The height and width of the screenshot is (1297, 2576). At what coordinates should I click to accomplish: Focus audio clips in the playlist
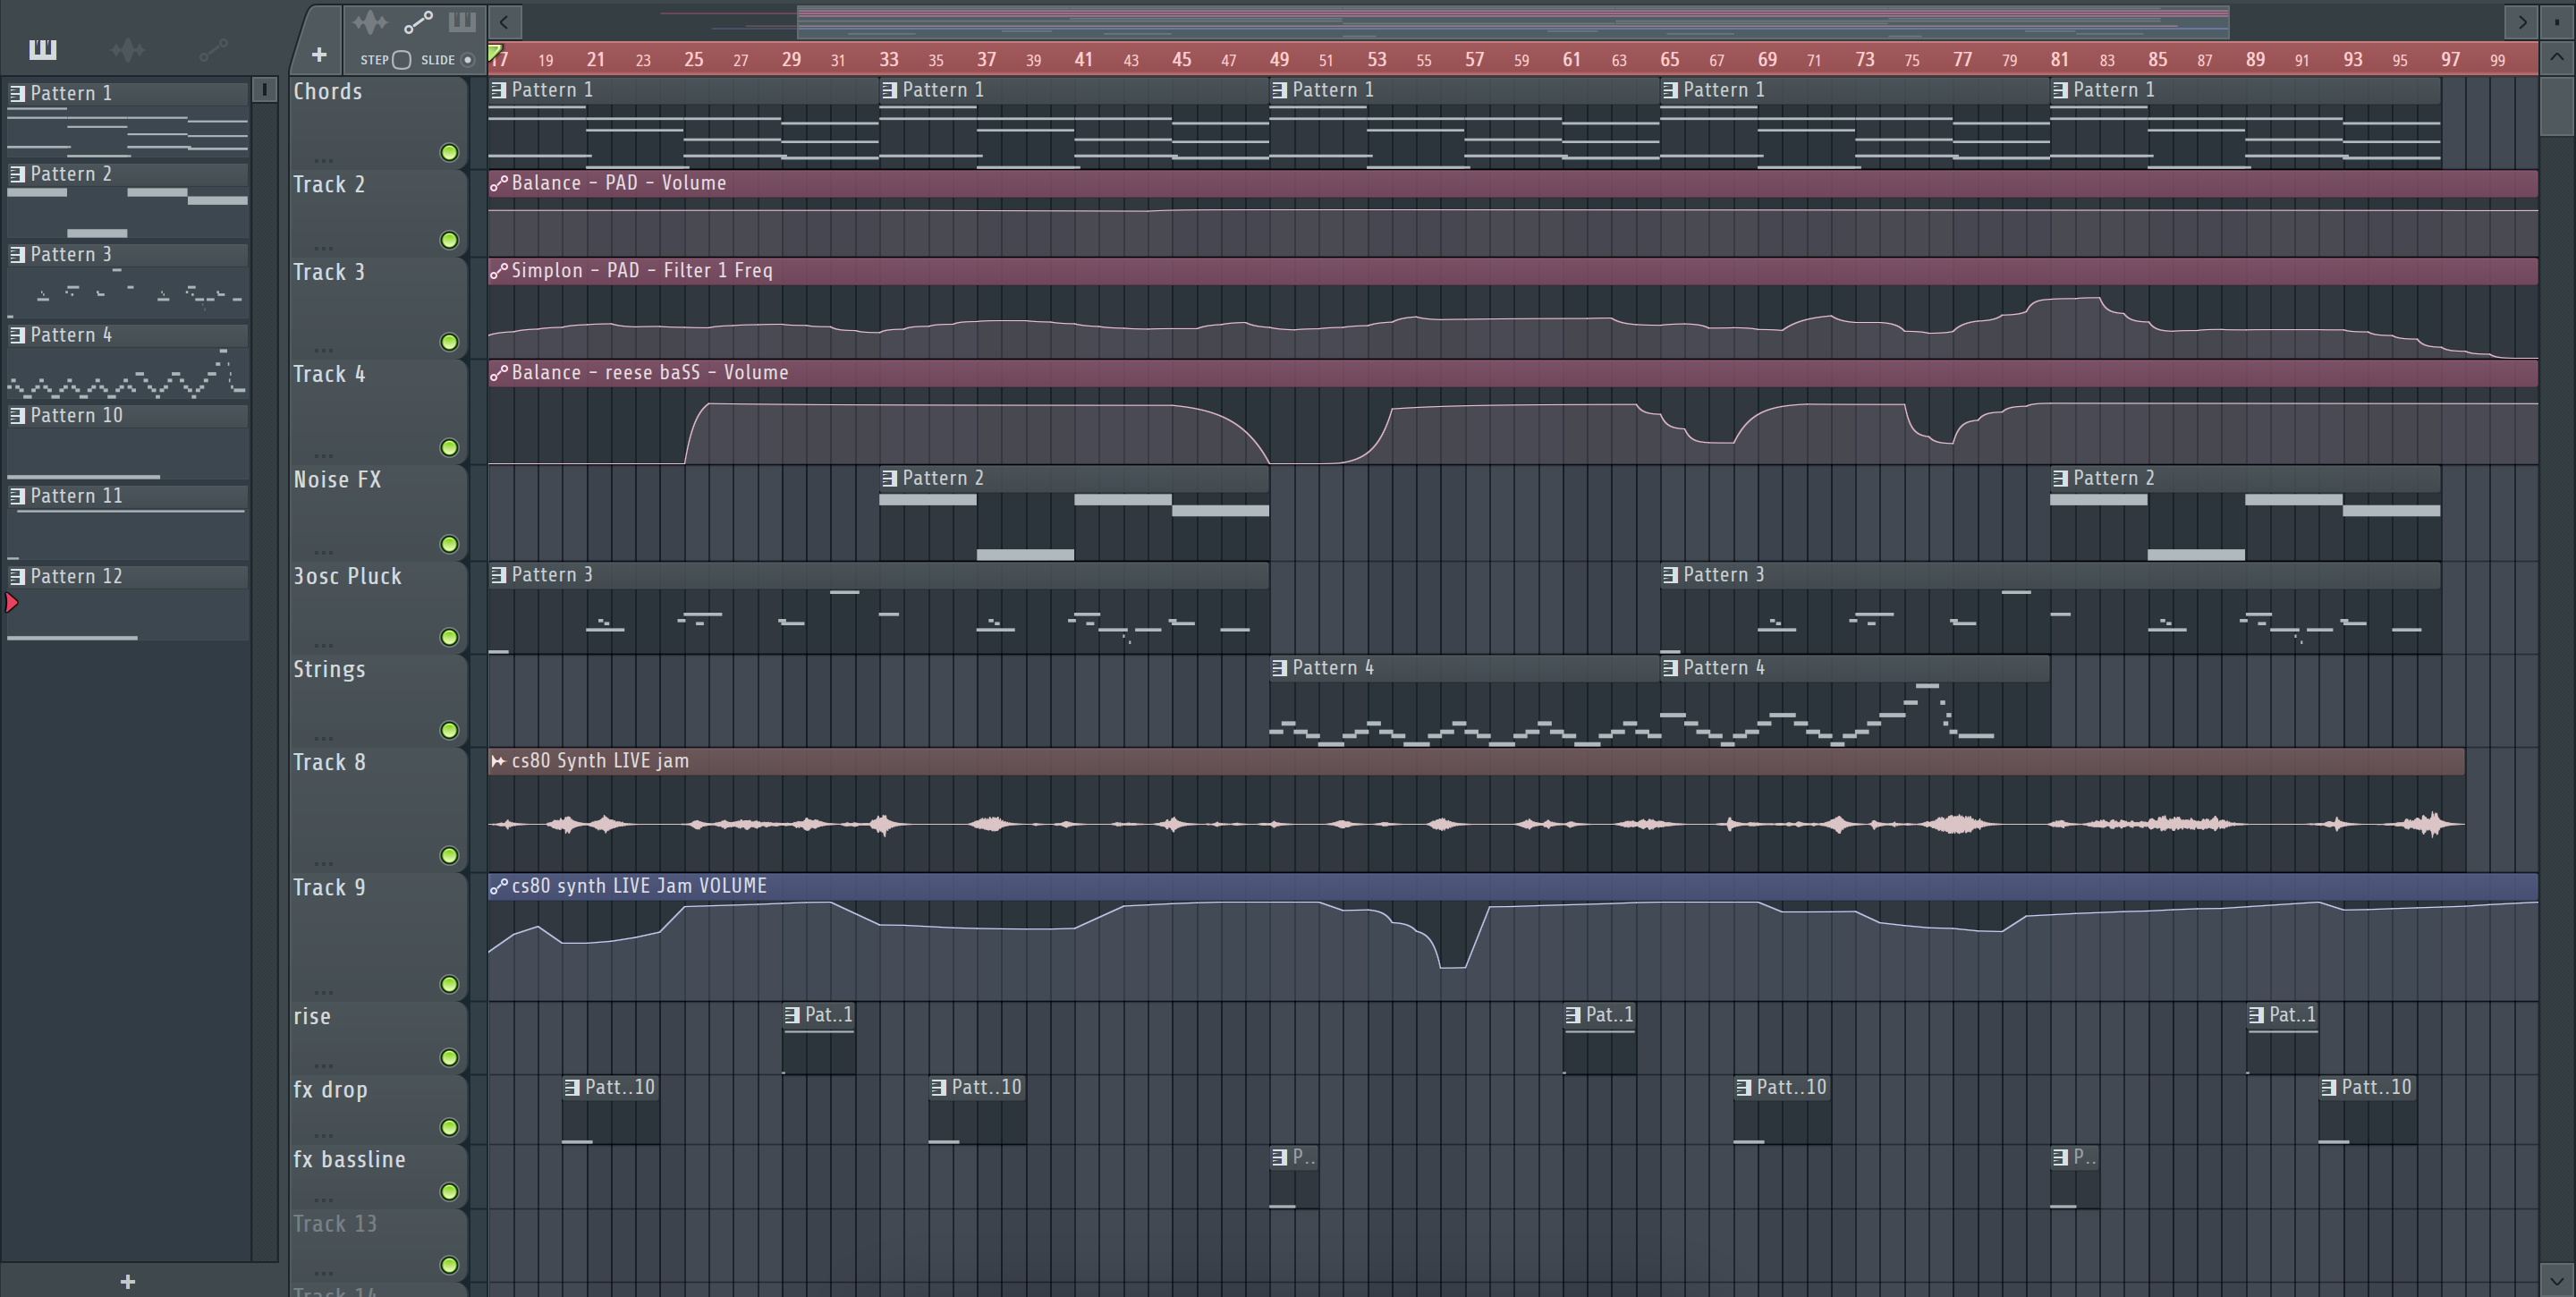pyautogui.click(x=370, y=21)
